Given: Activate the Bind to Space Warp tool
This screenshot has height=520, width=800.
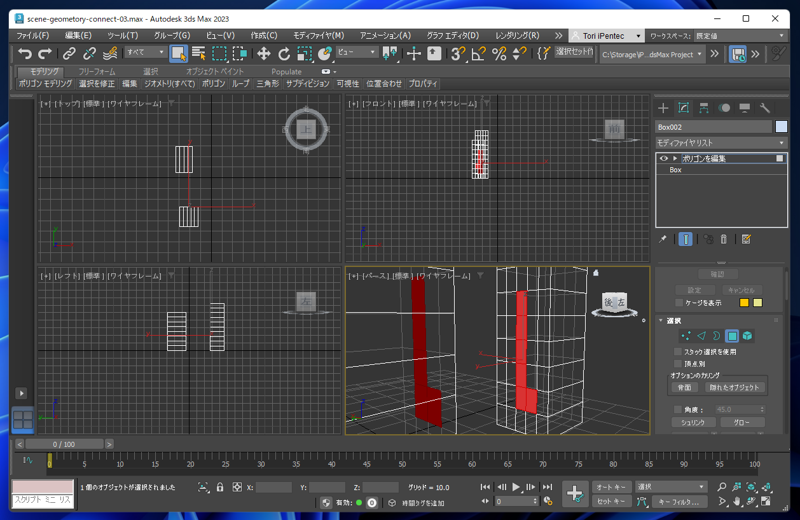Looking at the screenshot, I should pyautogui.click(x=110, y=53).
